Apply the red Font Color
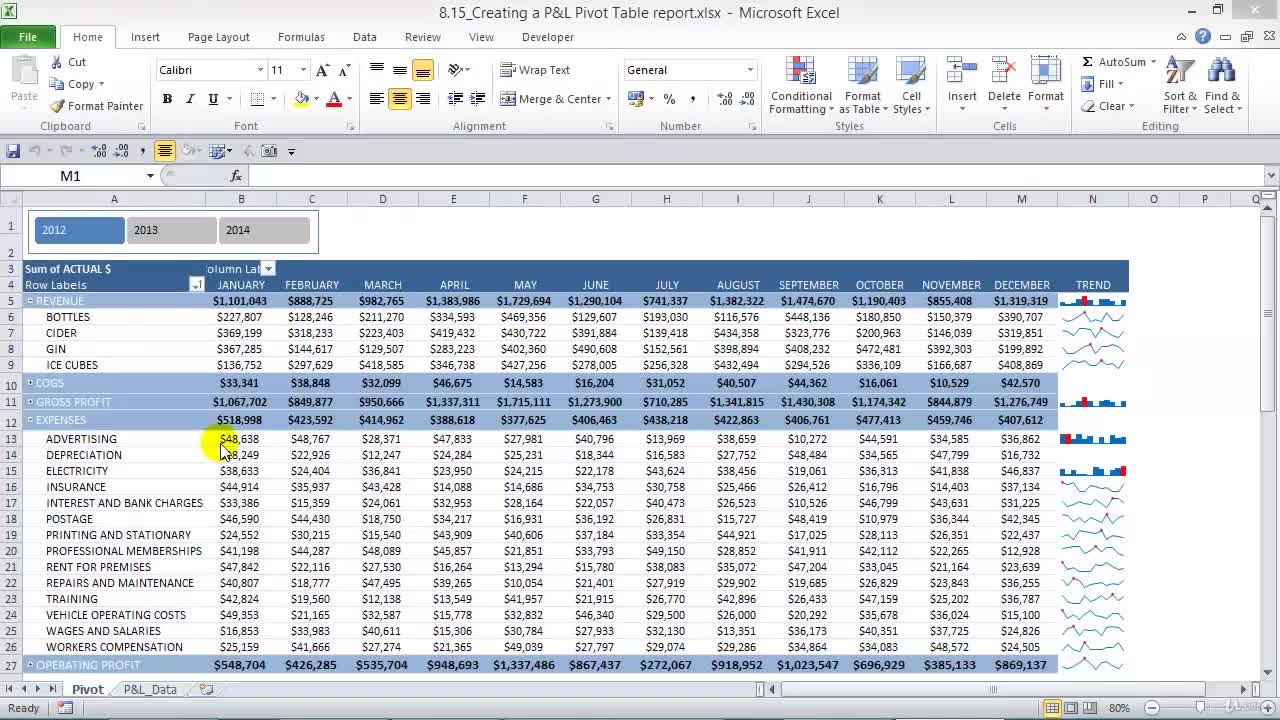The width and height of the screenshot is (1280, 720). click(x=334, y=99)
